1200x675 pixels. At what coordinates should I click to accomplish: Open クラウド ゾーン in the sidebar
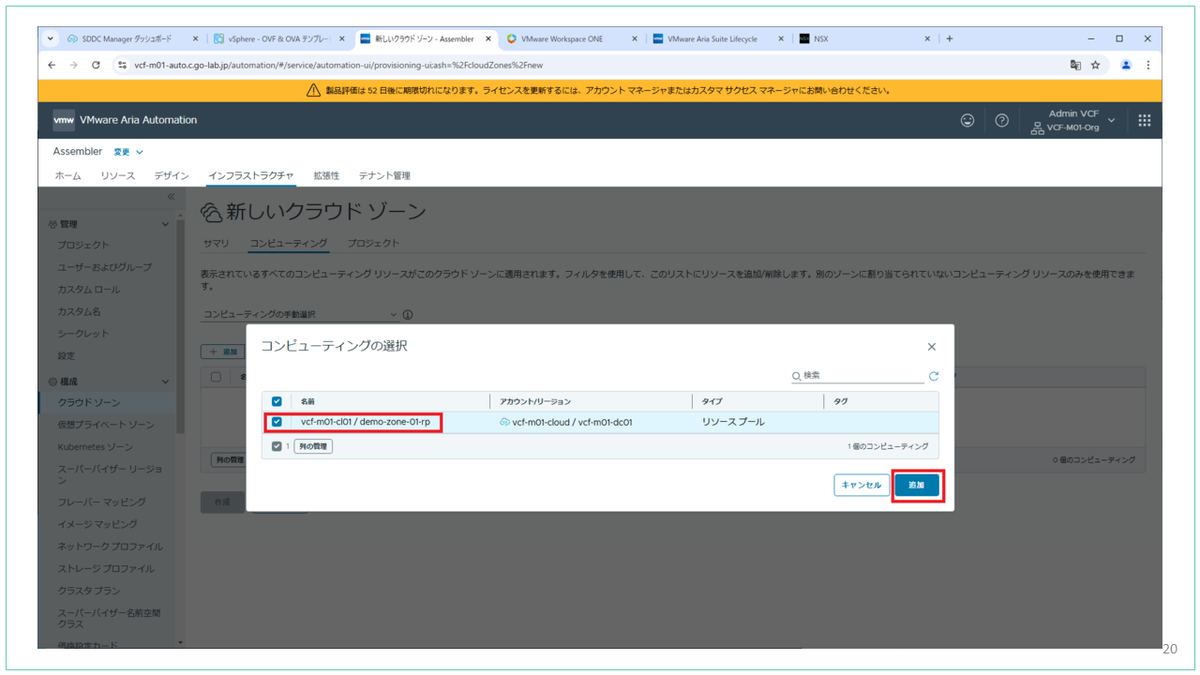(89, 402)
